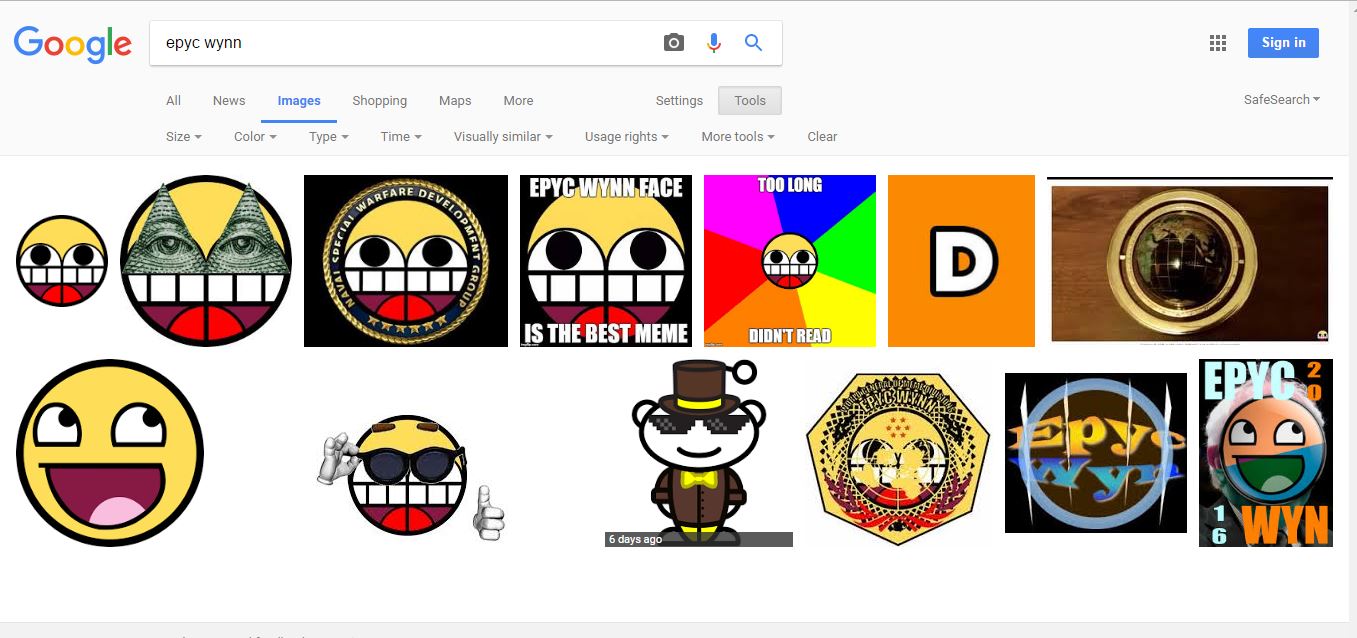The height and width of the screenshot is (638, 1357).
Task: Expand the Visually similar dropdown
Action: (x=503, y=137)
